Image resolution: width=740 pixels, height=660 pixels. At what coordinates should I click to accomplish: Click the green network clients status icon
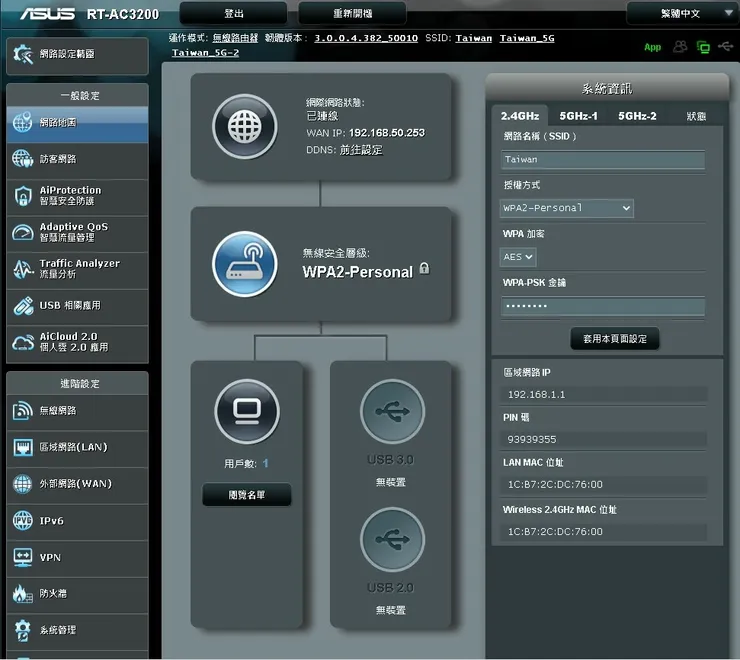pyautogui.click(x=703, y=47)
